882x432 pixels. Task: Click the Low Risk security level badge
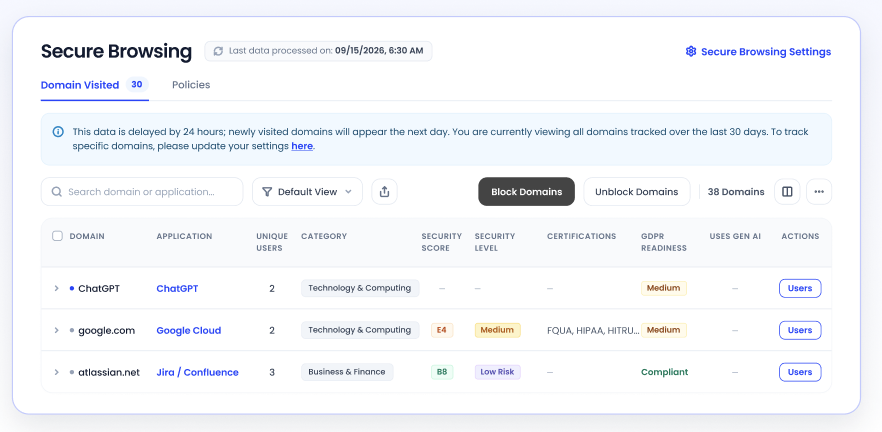pyautogui.click(x=497, y=372)
